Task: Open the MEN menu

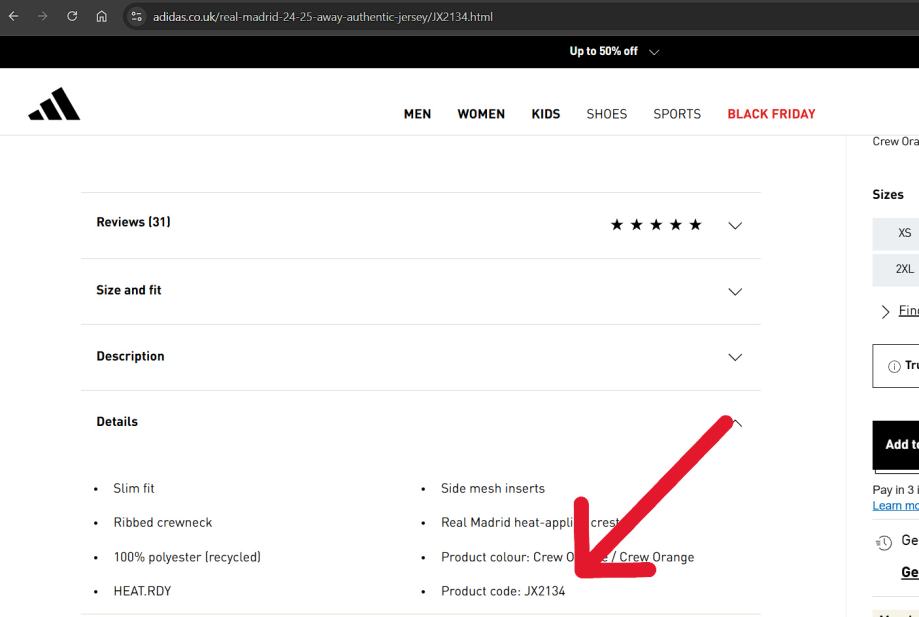Action: [x=417, y=114]
